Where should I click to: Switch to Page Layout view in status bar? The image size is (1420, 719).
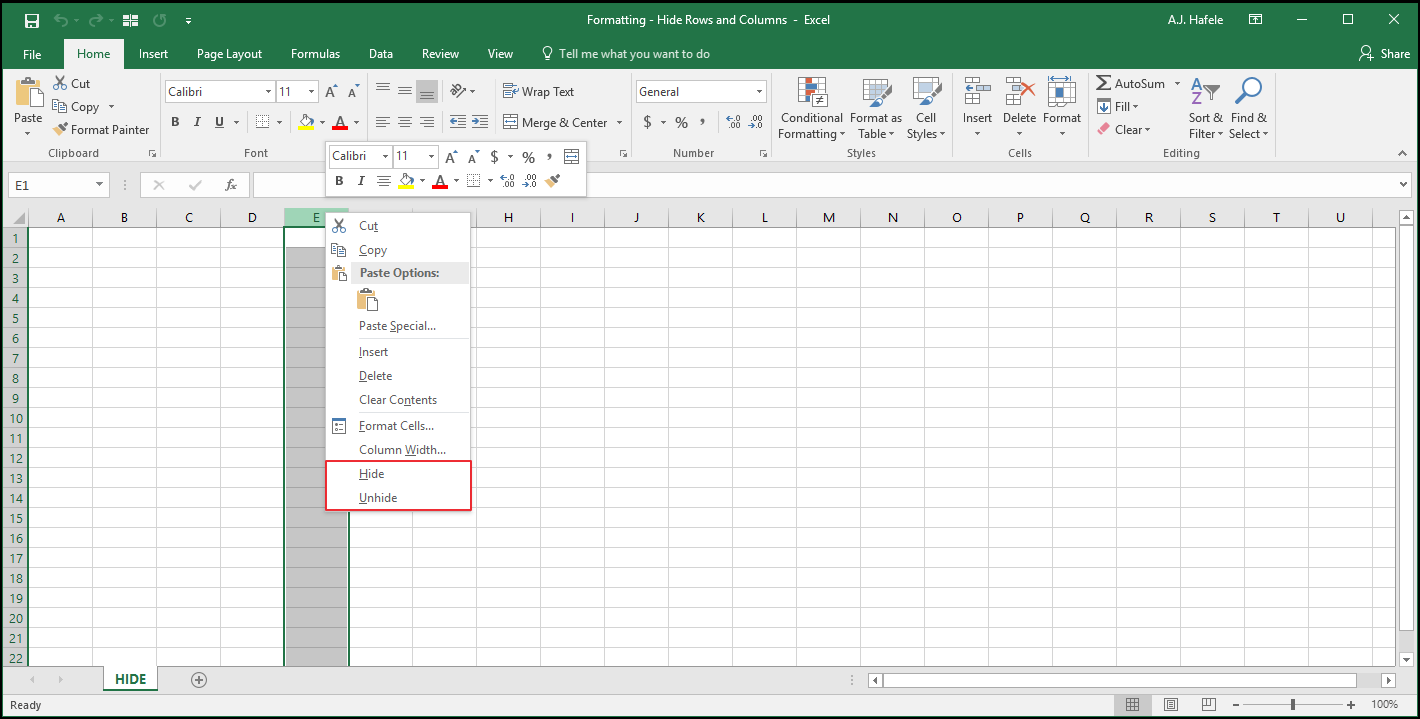click(x=1170, y=705)
